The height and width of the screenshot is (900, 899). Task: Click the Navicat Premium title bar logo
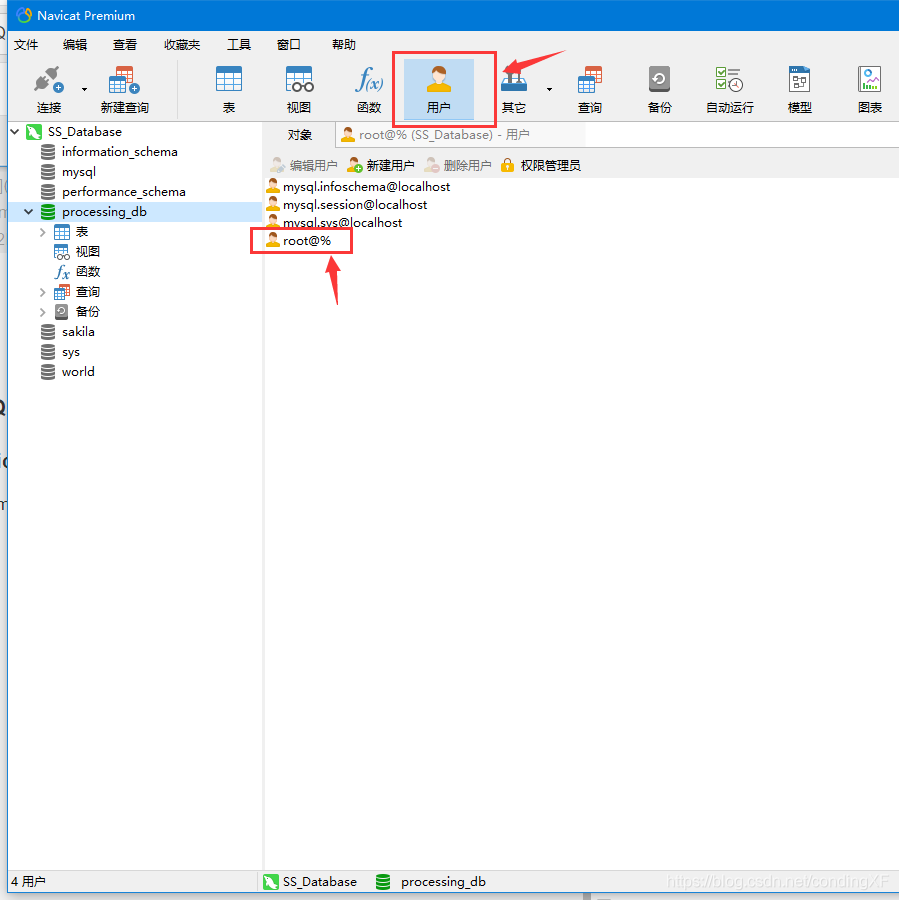click(24, 15)
